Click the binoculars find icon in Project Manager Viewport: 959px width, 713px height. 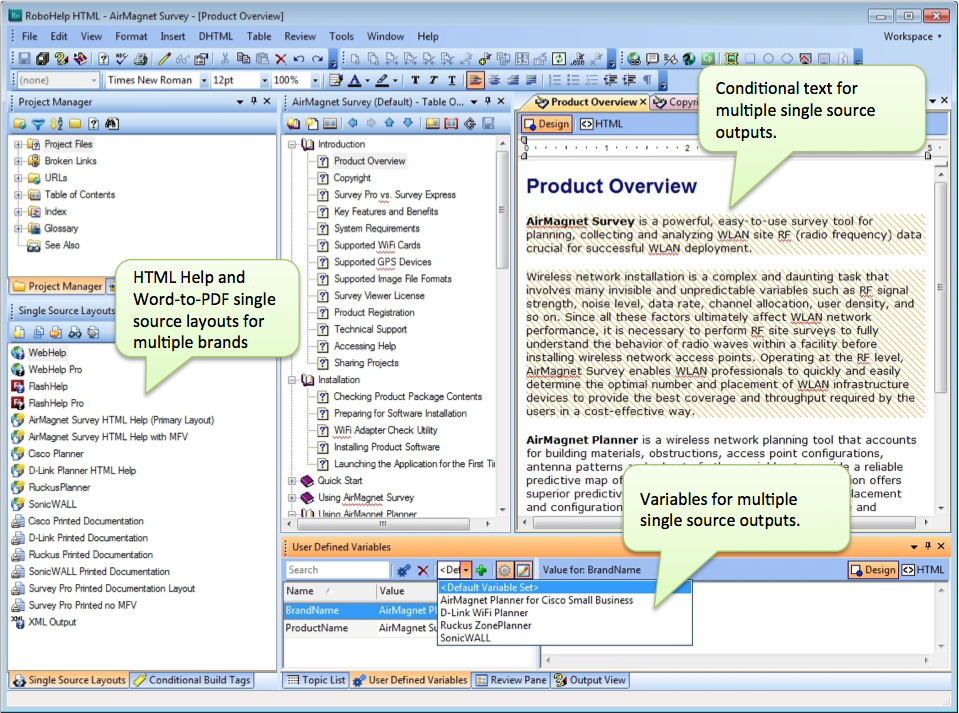click(x=112, y=124)
